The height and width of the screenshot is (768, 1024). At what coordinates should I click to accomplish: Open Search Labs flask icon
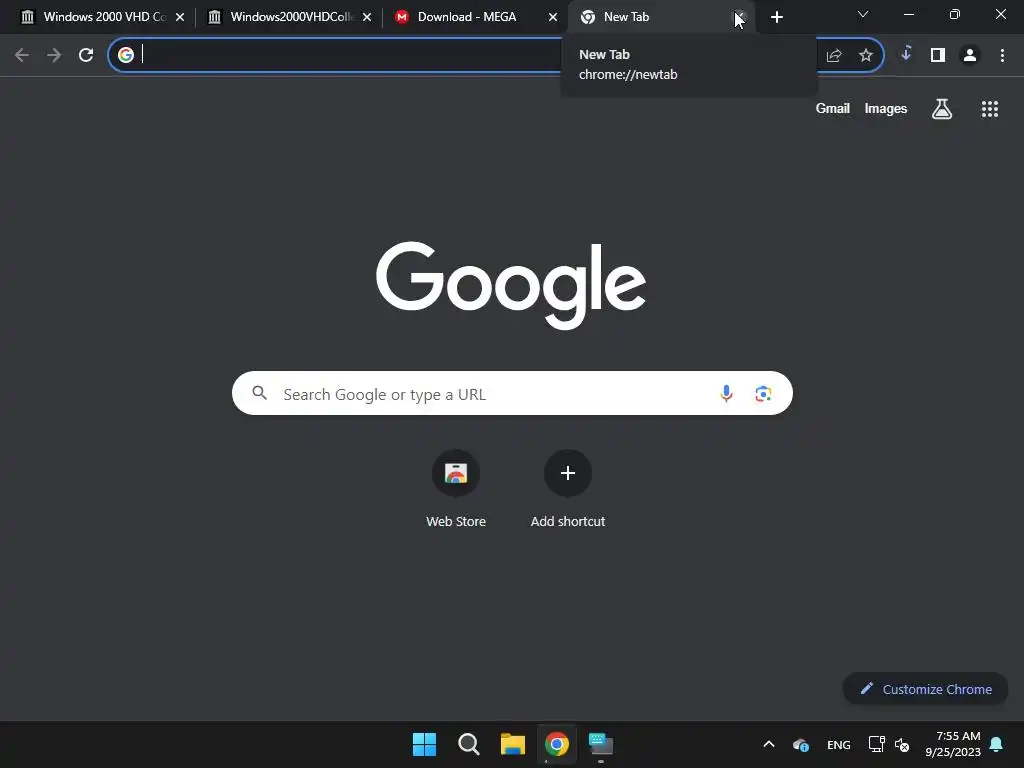pos(942,108)
